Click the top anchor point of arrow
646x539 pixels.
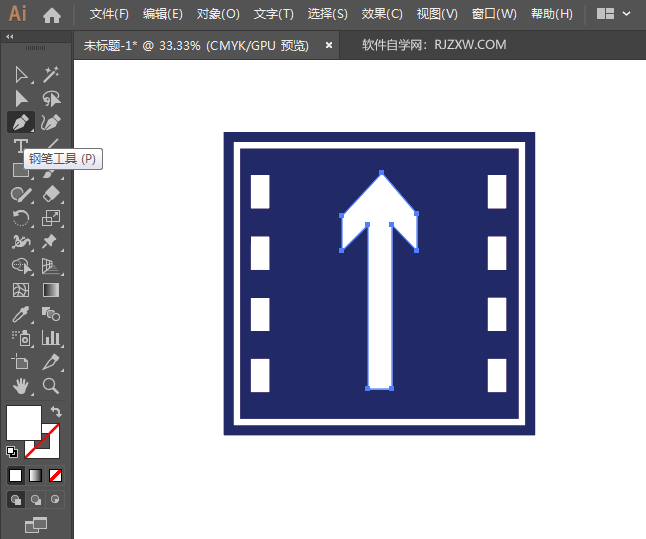(x=382, y=173)
